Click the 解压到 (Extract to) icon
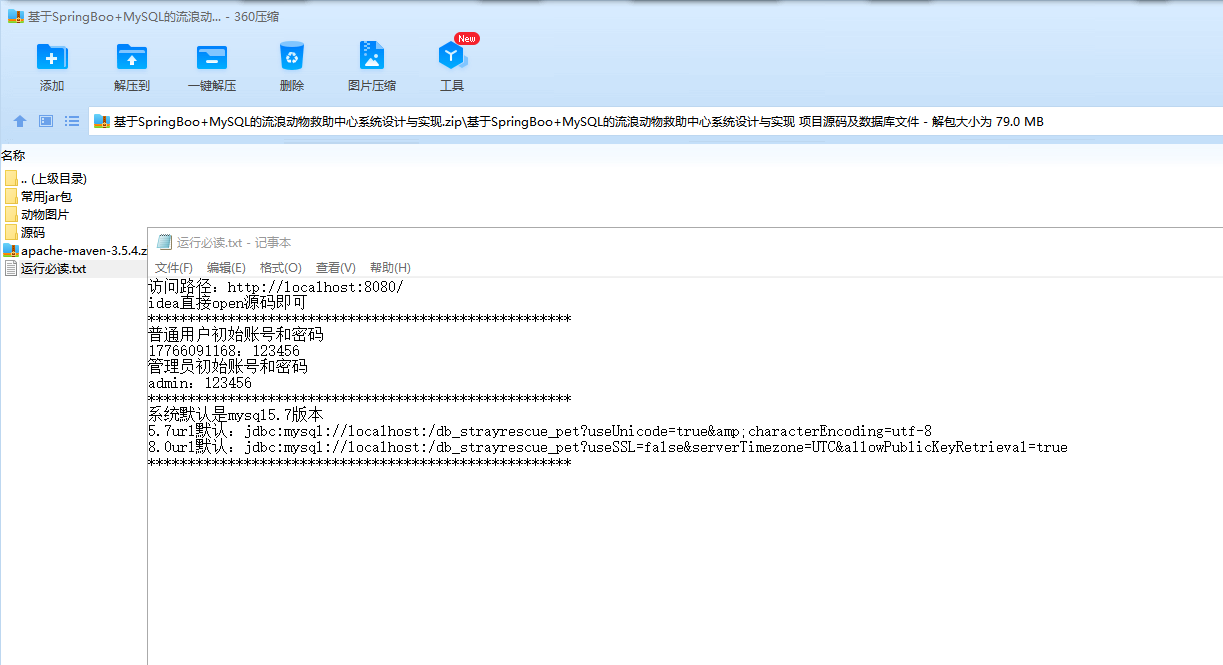The image size is (1223, 665). 132,57
